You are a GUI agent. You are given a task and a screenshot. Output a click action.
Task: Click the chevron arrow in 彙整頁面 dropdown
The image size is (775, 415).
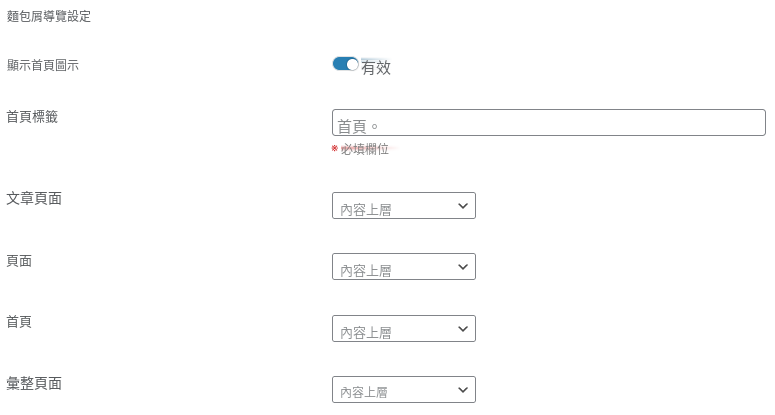(463, 390)
